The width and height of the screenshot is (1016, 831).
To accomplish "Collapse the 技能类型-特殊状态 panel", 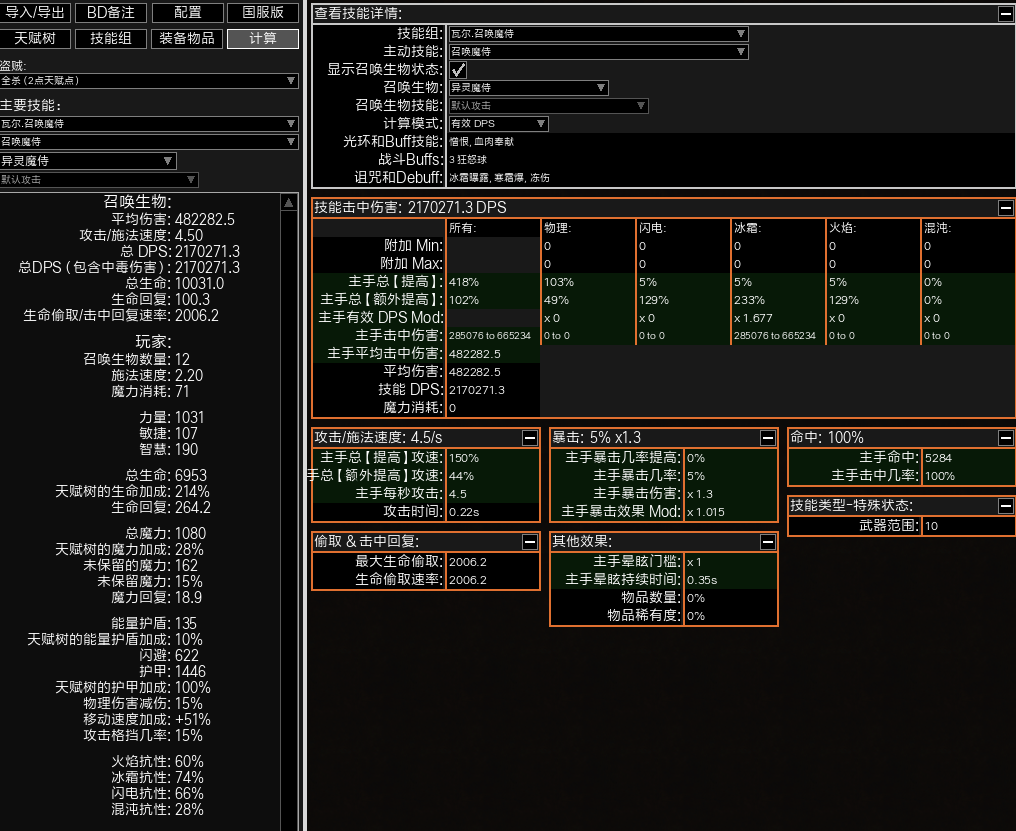I will [x=1004, y=506].
